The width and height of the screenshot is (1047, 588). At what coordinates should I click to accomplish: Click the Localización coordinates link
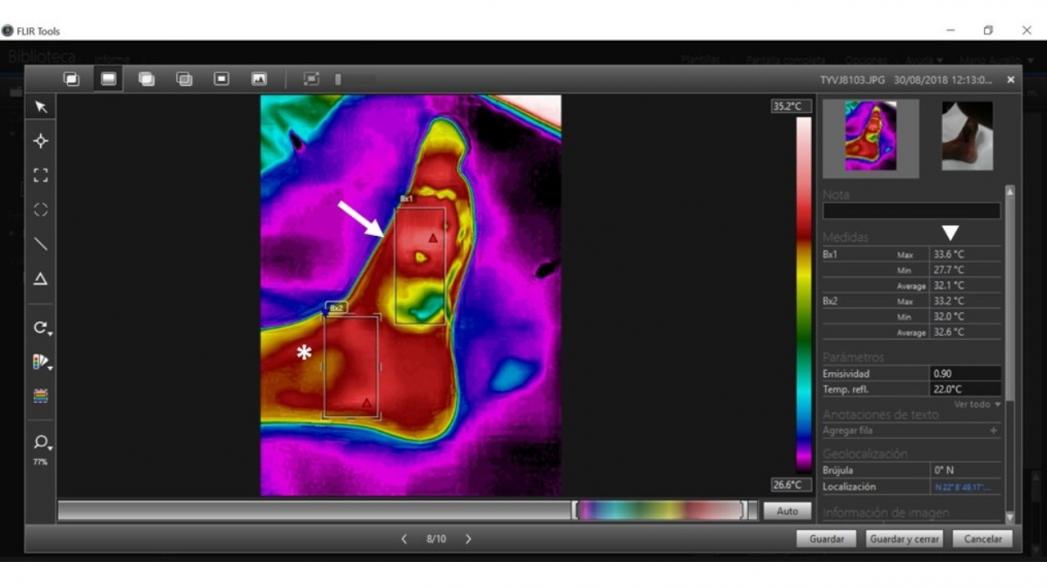pyautogui.click(x=962, y=487)
